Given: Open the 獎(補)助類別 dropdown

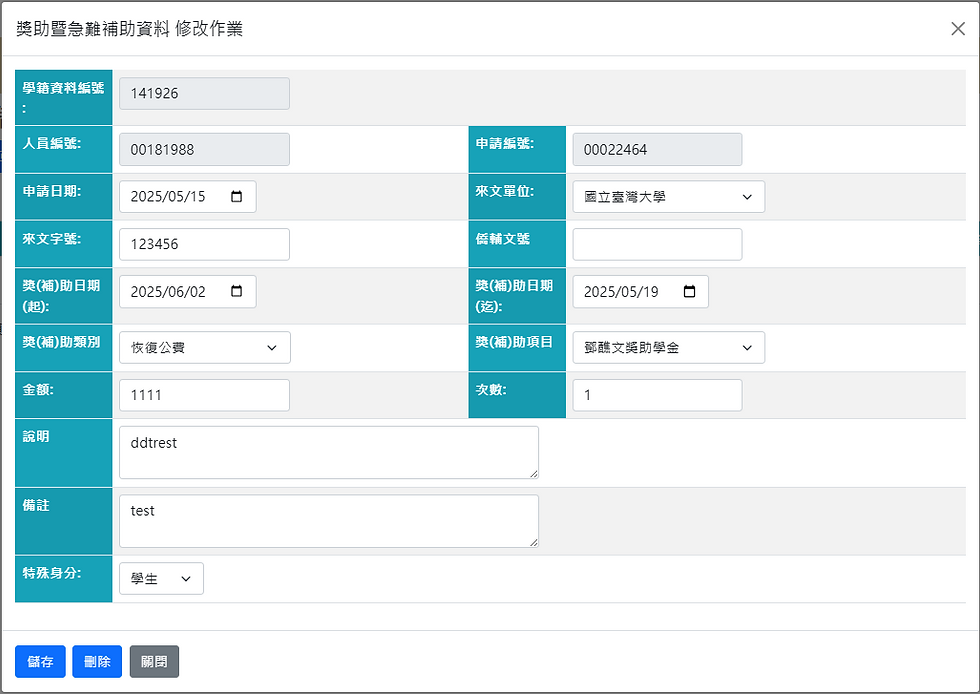Looking at the screenshot, I should (x=204, y=348).
